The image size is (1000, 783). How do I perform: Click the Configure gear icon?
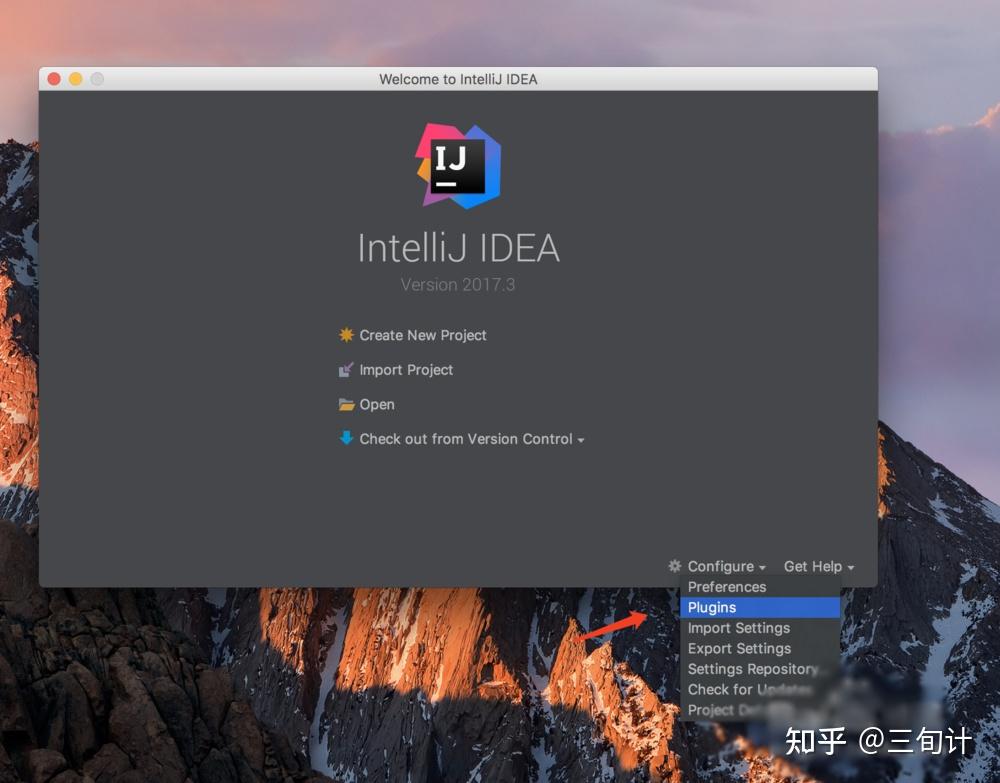[673, 566]
